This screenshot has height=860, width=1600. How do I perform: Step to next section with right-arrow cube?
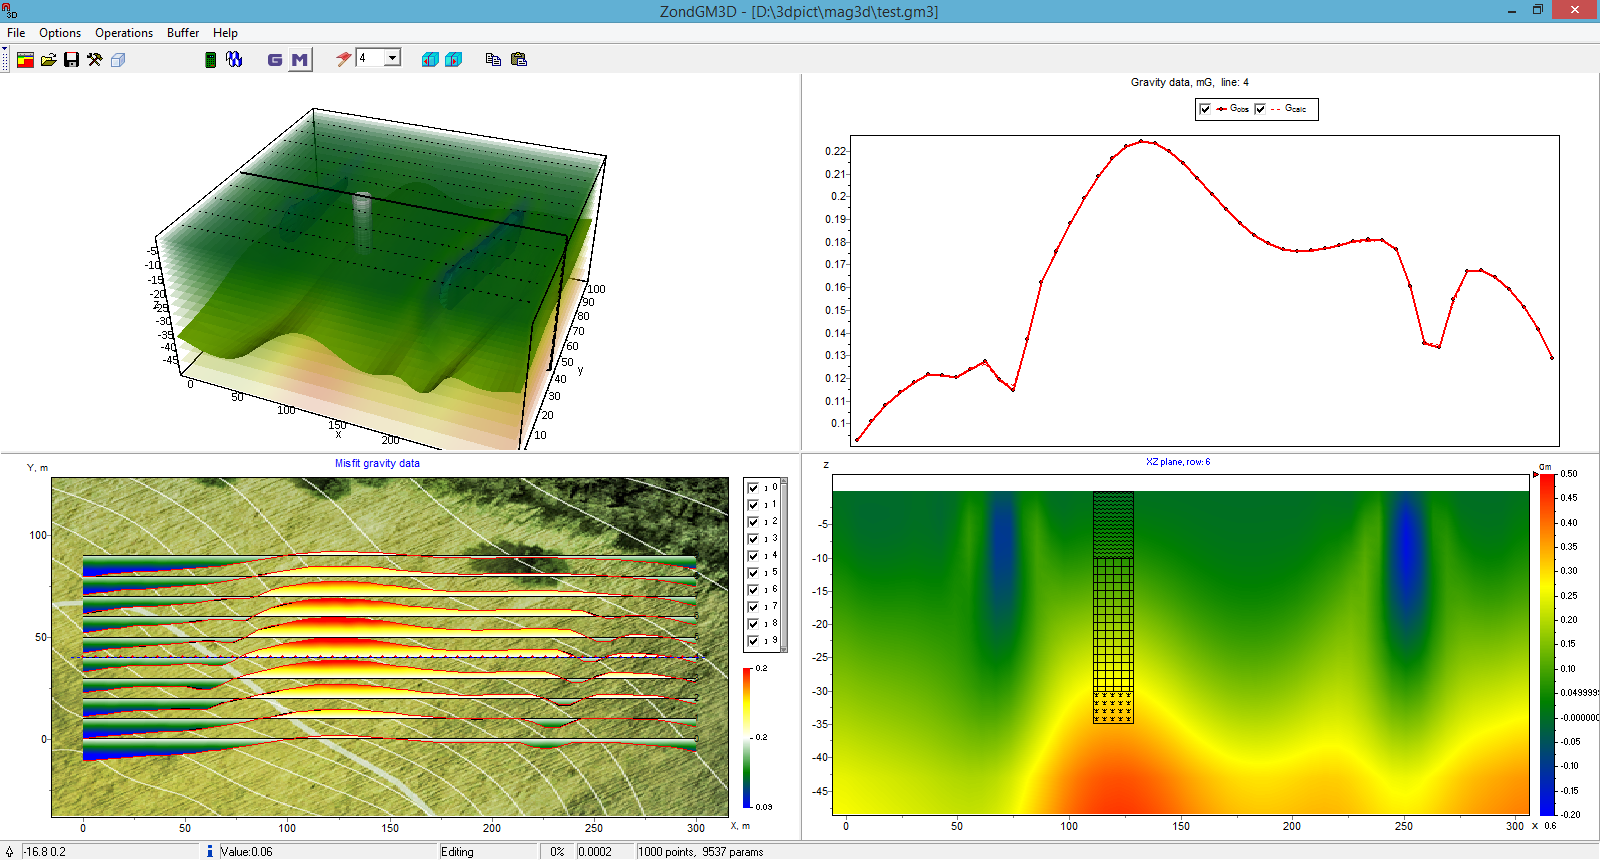tap(453, 60)
